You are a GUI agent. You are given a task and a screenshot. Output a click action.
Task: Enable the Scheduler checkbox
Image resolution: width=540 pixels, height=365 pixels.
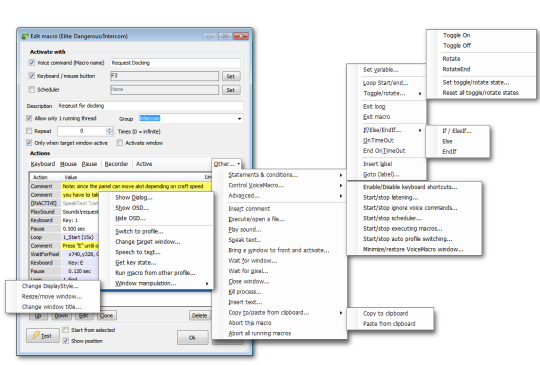click(x=32, y=90)
